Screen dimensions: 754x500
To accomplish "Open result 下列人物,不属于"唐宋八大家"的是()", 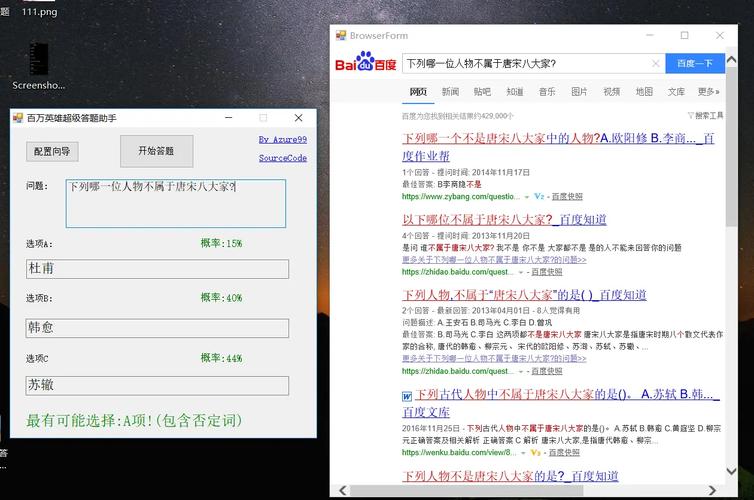I will 524,295.
